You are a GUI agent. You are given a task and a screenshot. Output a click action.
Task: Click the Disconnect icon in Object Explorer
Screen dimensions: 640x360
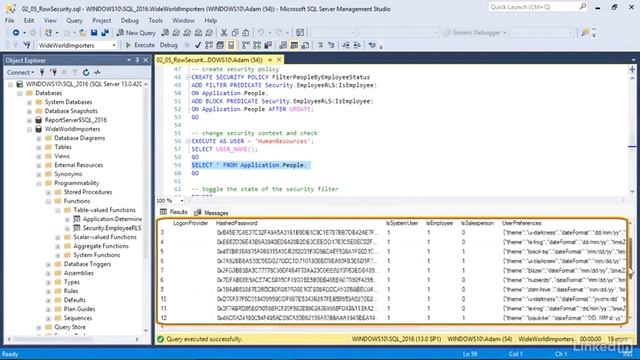(53, 72)
